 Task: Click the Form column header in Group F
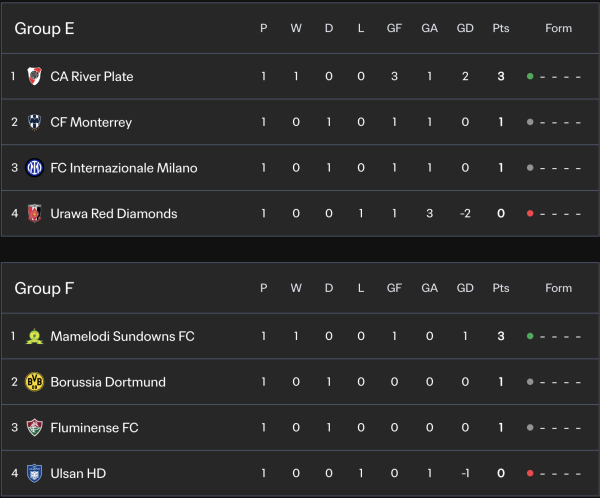click(x=558, y=288)
